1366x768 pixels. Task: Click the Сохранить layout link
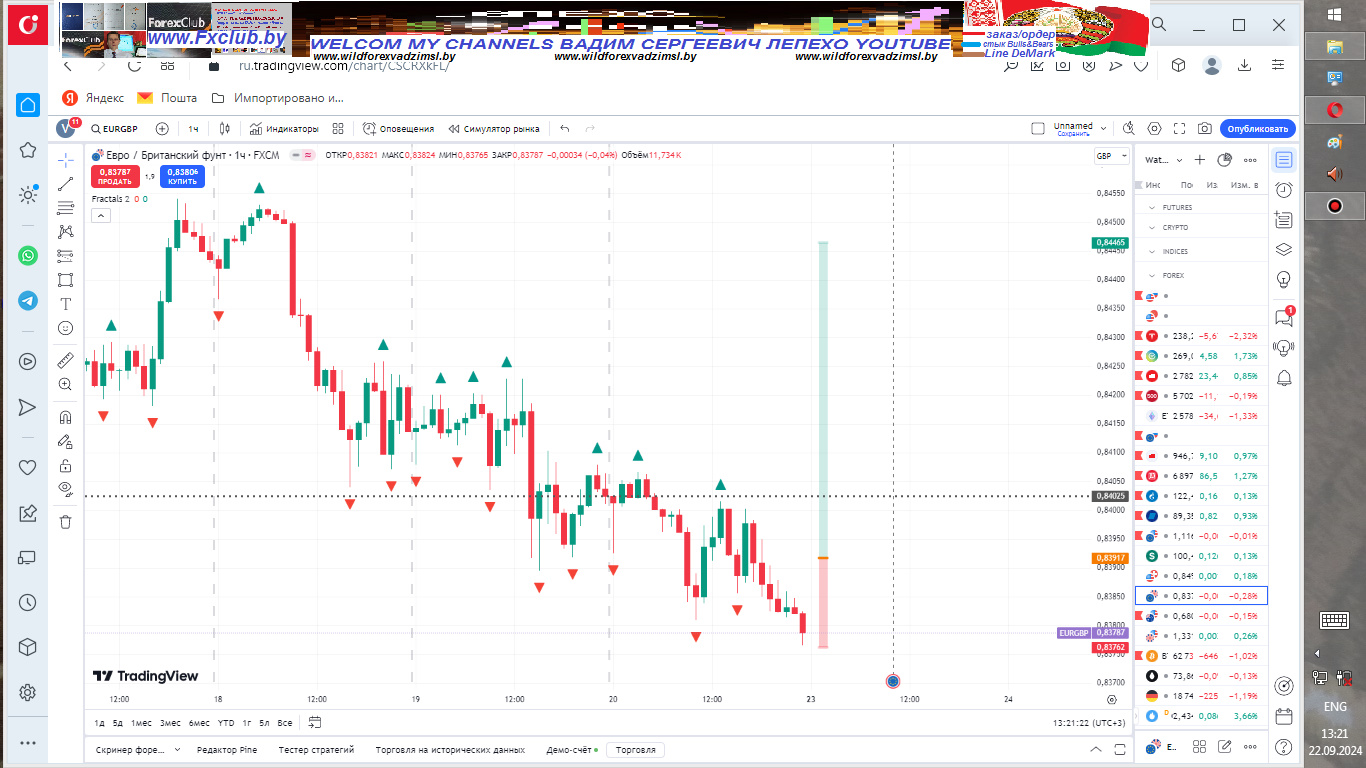(x=1073, y=134)
